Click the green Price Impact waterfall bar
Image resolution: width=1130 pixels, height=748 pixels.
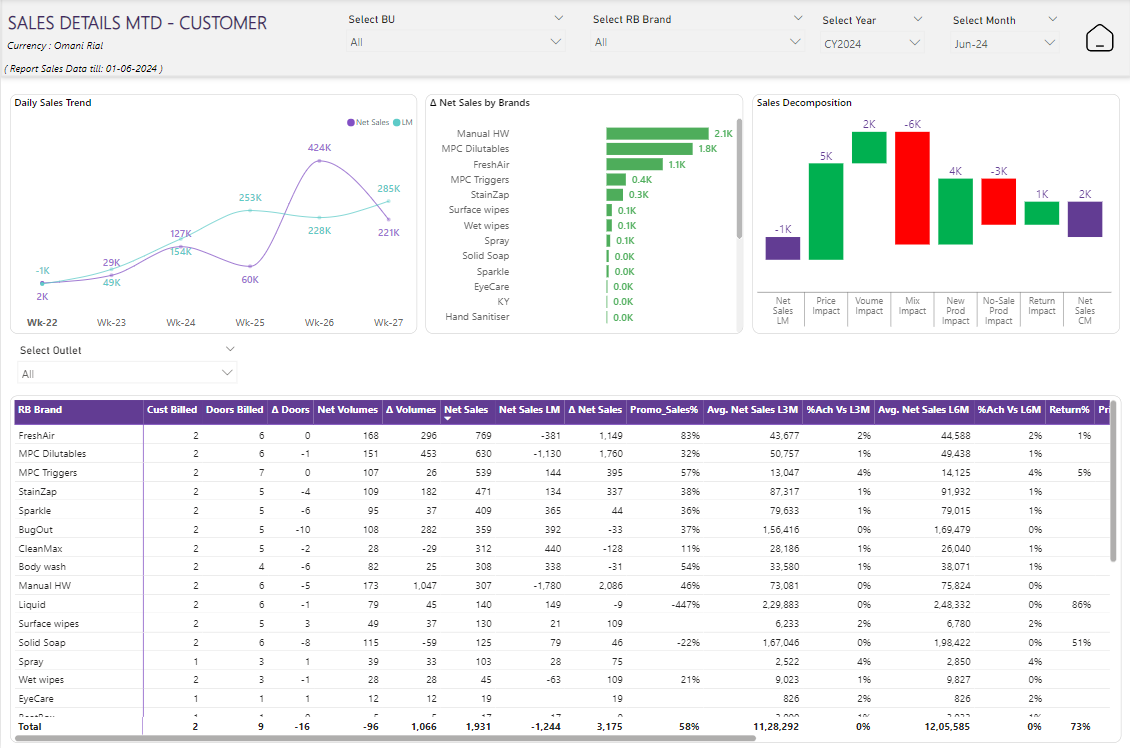pos(826,211)
